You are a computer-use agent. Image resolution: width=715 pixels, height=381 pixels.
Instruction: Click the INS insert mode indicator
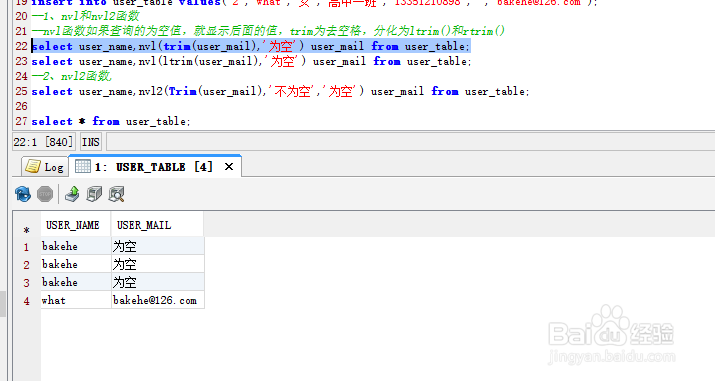pyautogui.click(x=91, y=142)
